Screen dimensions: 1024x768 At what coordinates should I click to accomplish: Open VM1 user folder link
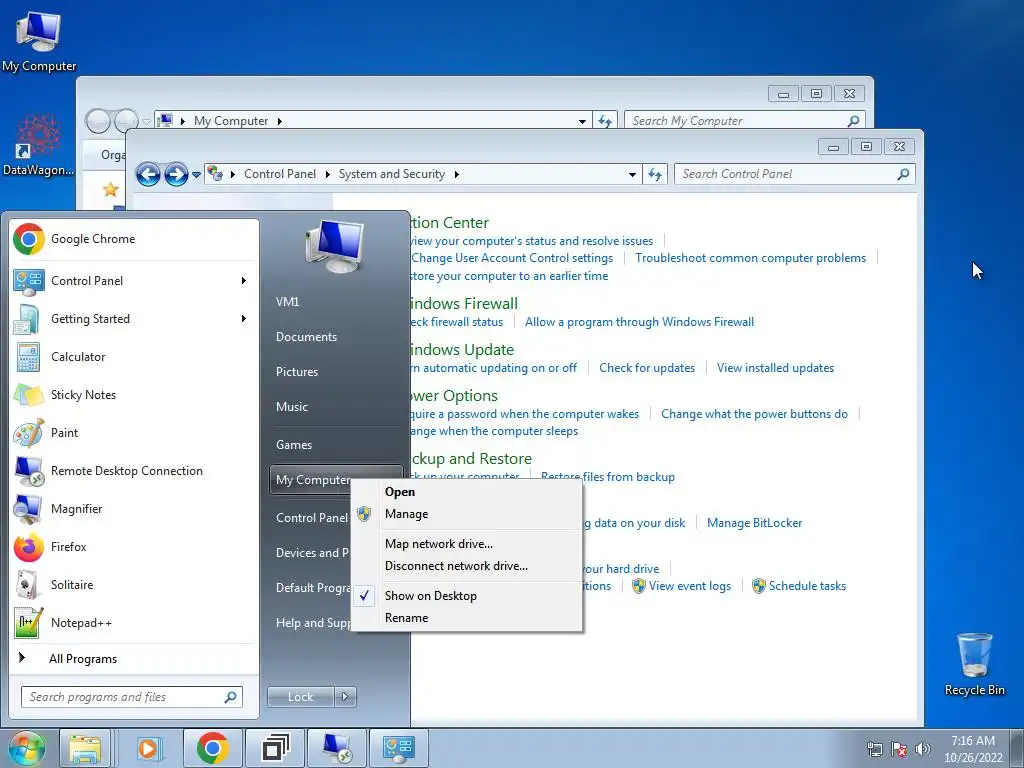tap(287, 302)
